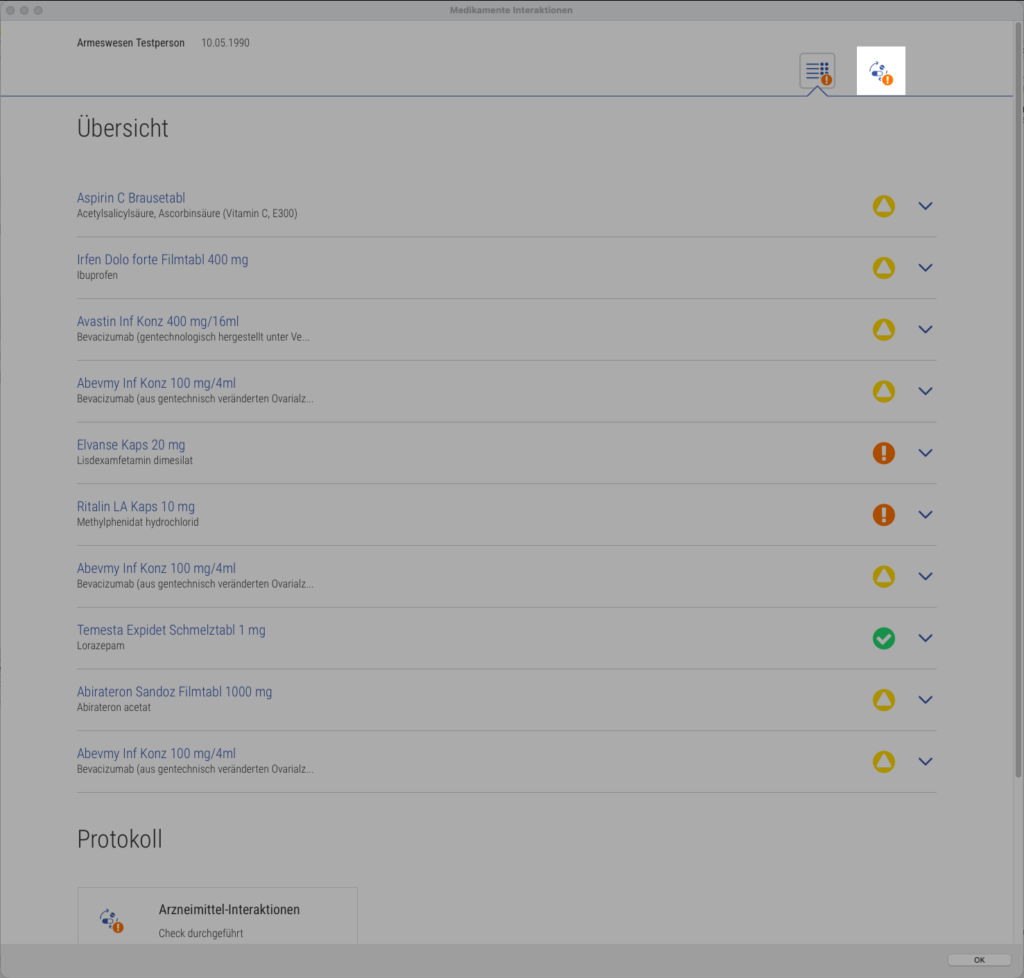Screen dimensions: 1024x978
Task: Click the yellow warning icon for Irfen Dolo forte
Action: click(x=884, y=268)
